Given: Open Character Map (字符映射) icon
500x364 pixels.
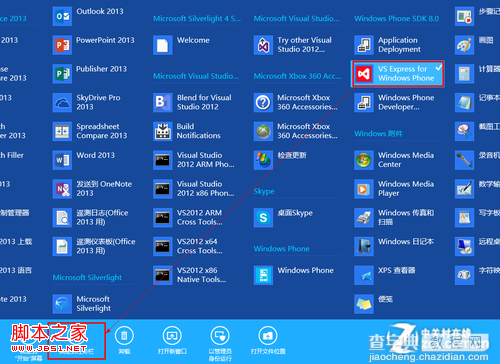Looking at the screenshot, I should [464, 275].
